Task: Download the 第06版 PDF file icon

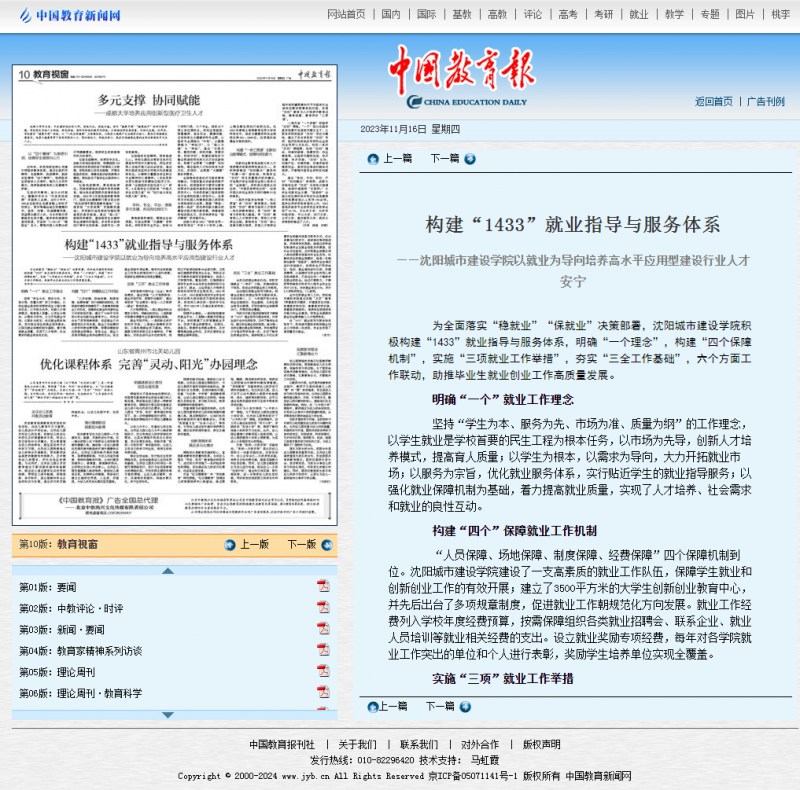Action: click(x=322, y=691)
